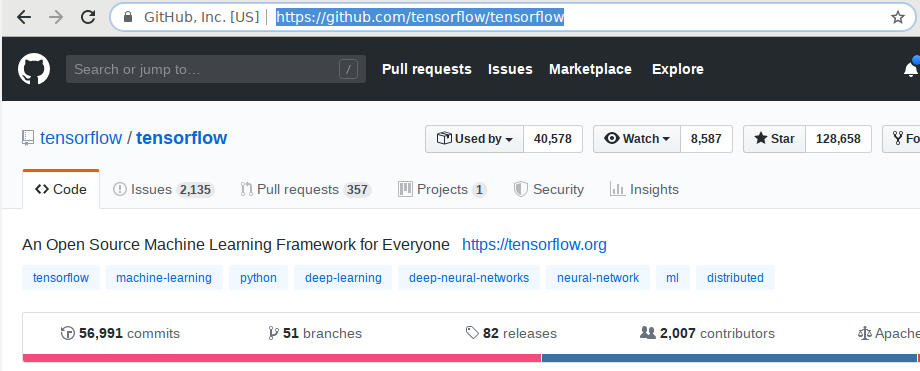
Task: Expand the Watch dropdown button
Action: click(x=637, y=139)
